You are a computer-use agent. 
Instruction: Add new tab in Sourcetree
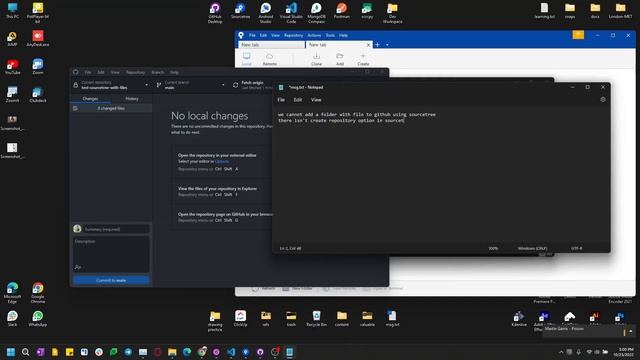point(377,44)
